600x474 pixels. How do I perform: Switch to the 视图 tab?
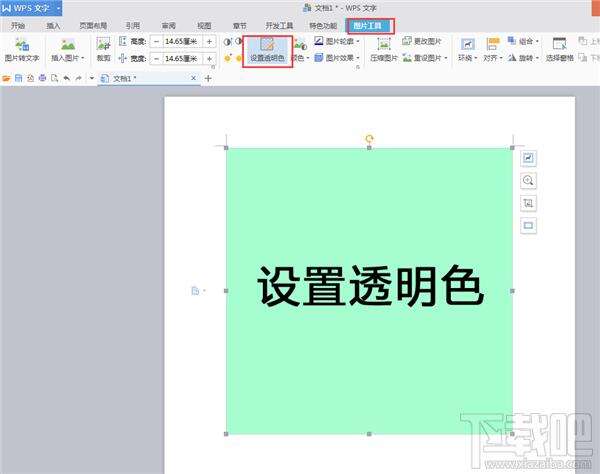tap(204, 26)
